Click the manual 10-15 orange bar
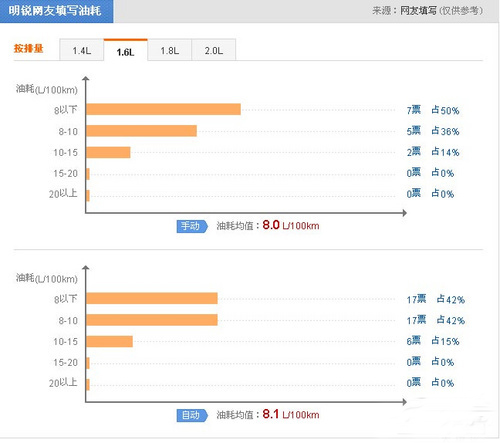This screenshot has width=500, height=443. click(108, 152)
